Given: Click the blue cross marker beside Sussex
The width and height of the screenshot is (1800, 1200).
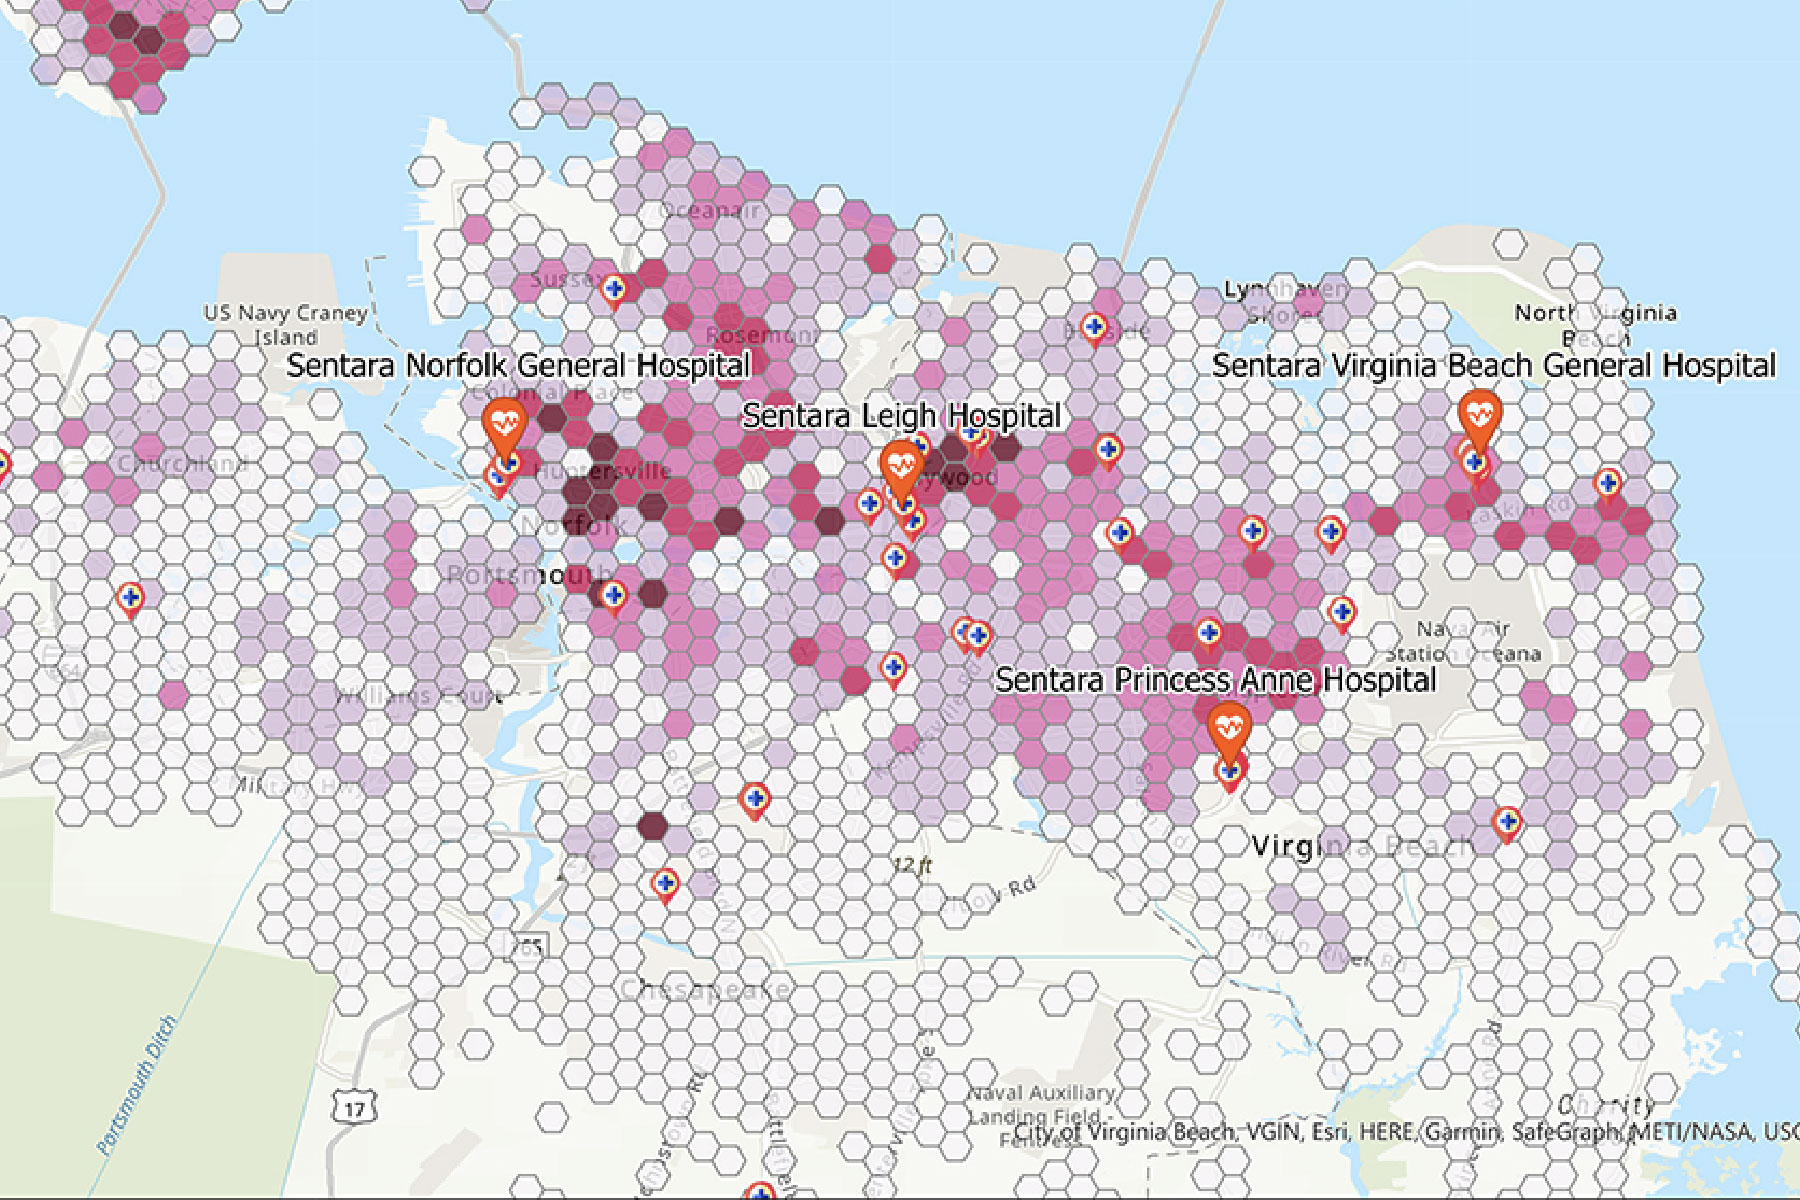Looking at the screenshot, I should click(x=614, y=291).
